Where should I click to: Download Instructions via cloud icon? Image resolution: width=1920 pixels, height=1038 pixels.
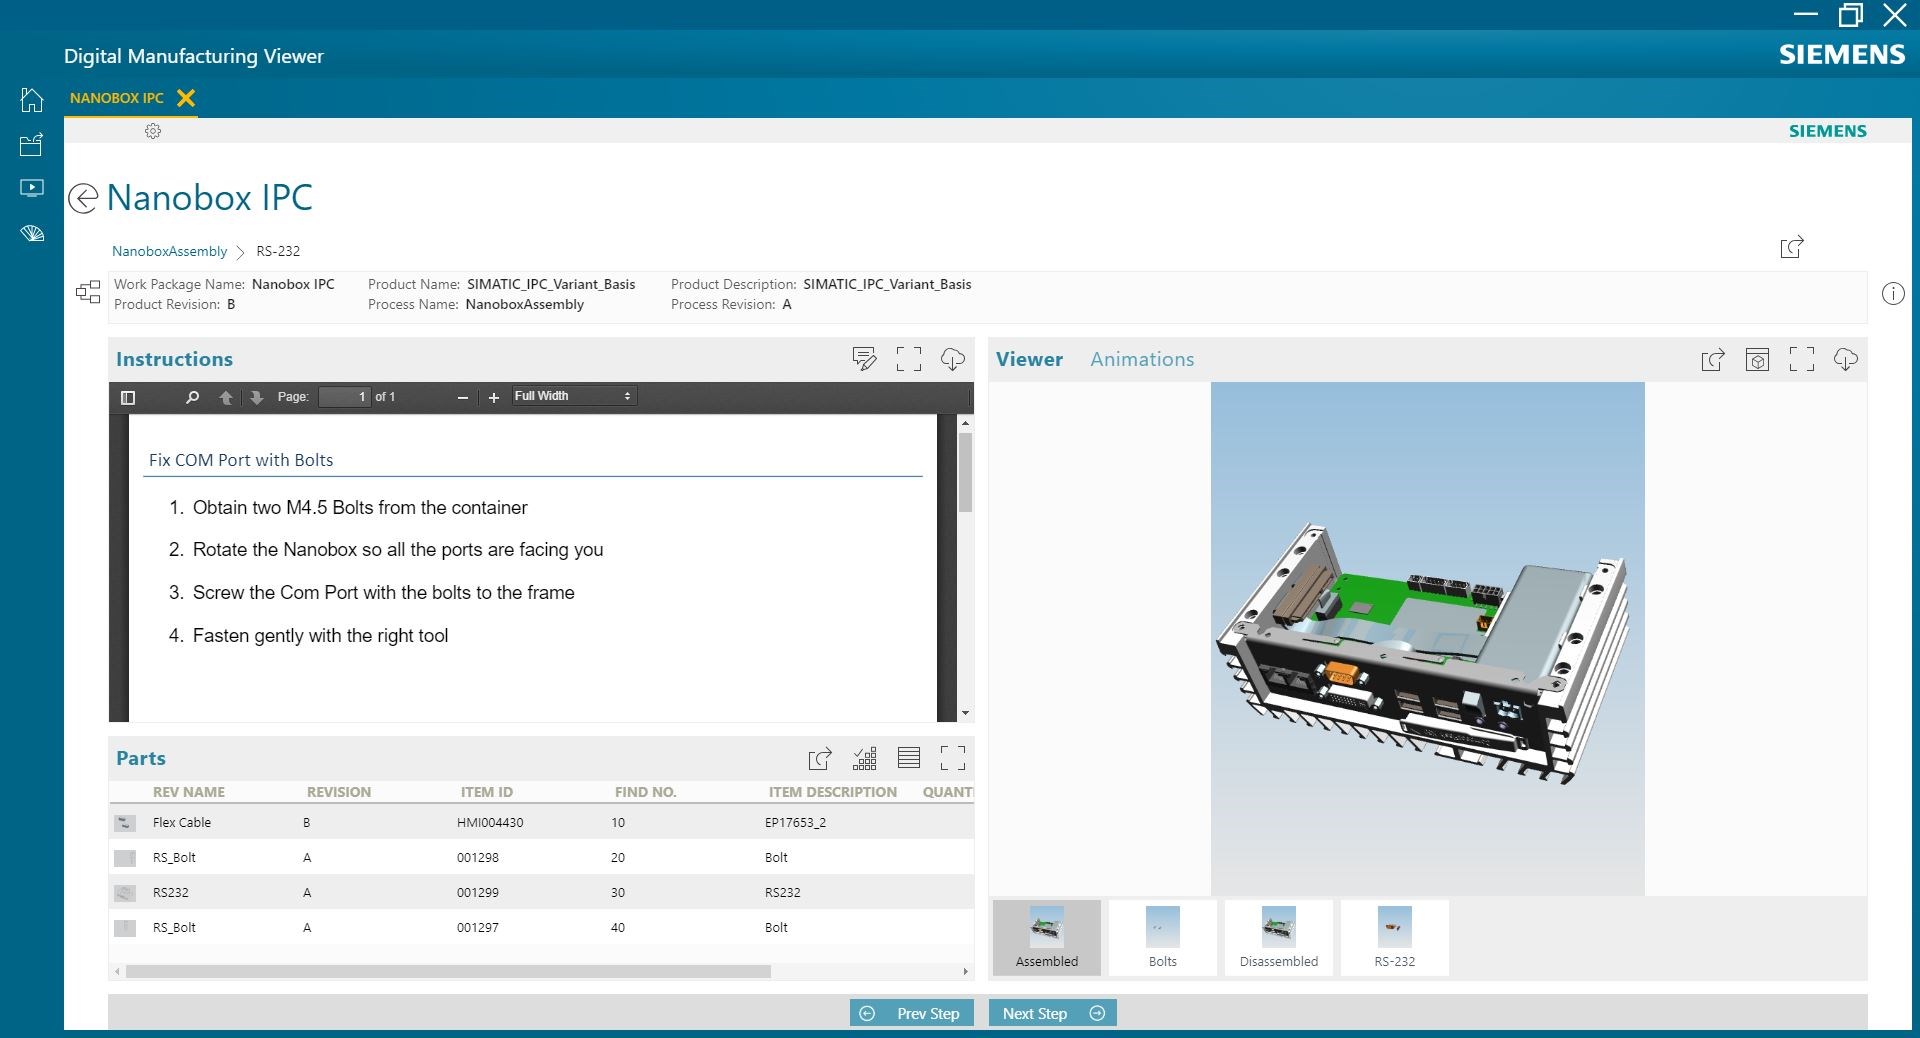pyautogui.click(x=953, y=359)
